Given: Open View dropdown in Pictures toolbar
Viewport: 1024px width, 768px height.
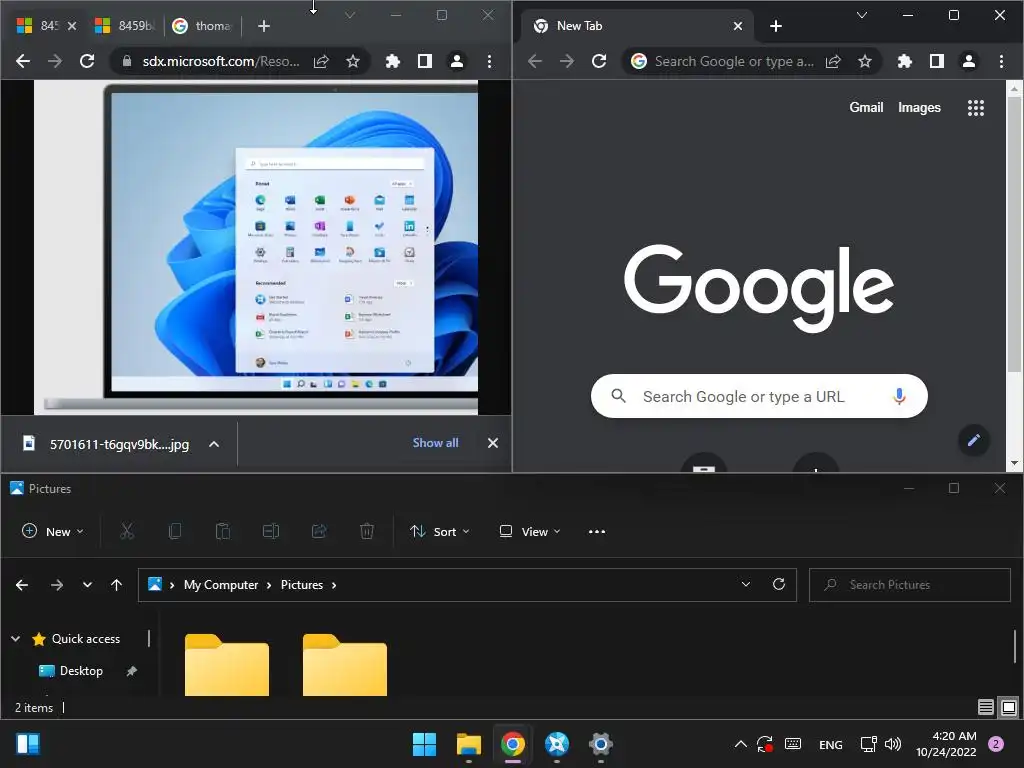Looking at the screenshot, I should (x=530, y=532).
